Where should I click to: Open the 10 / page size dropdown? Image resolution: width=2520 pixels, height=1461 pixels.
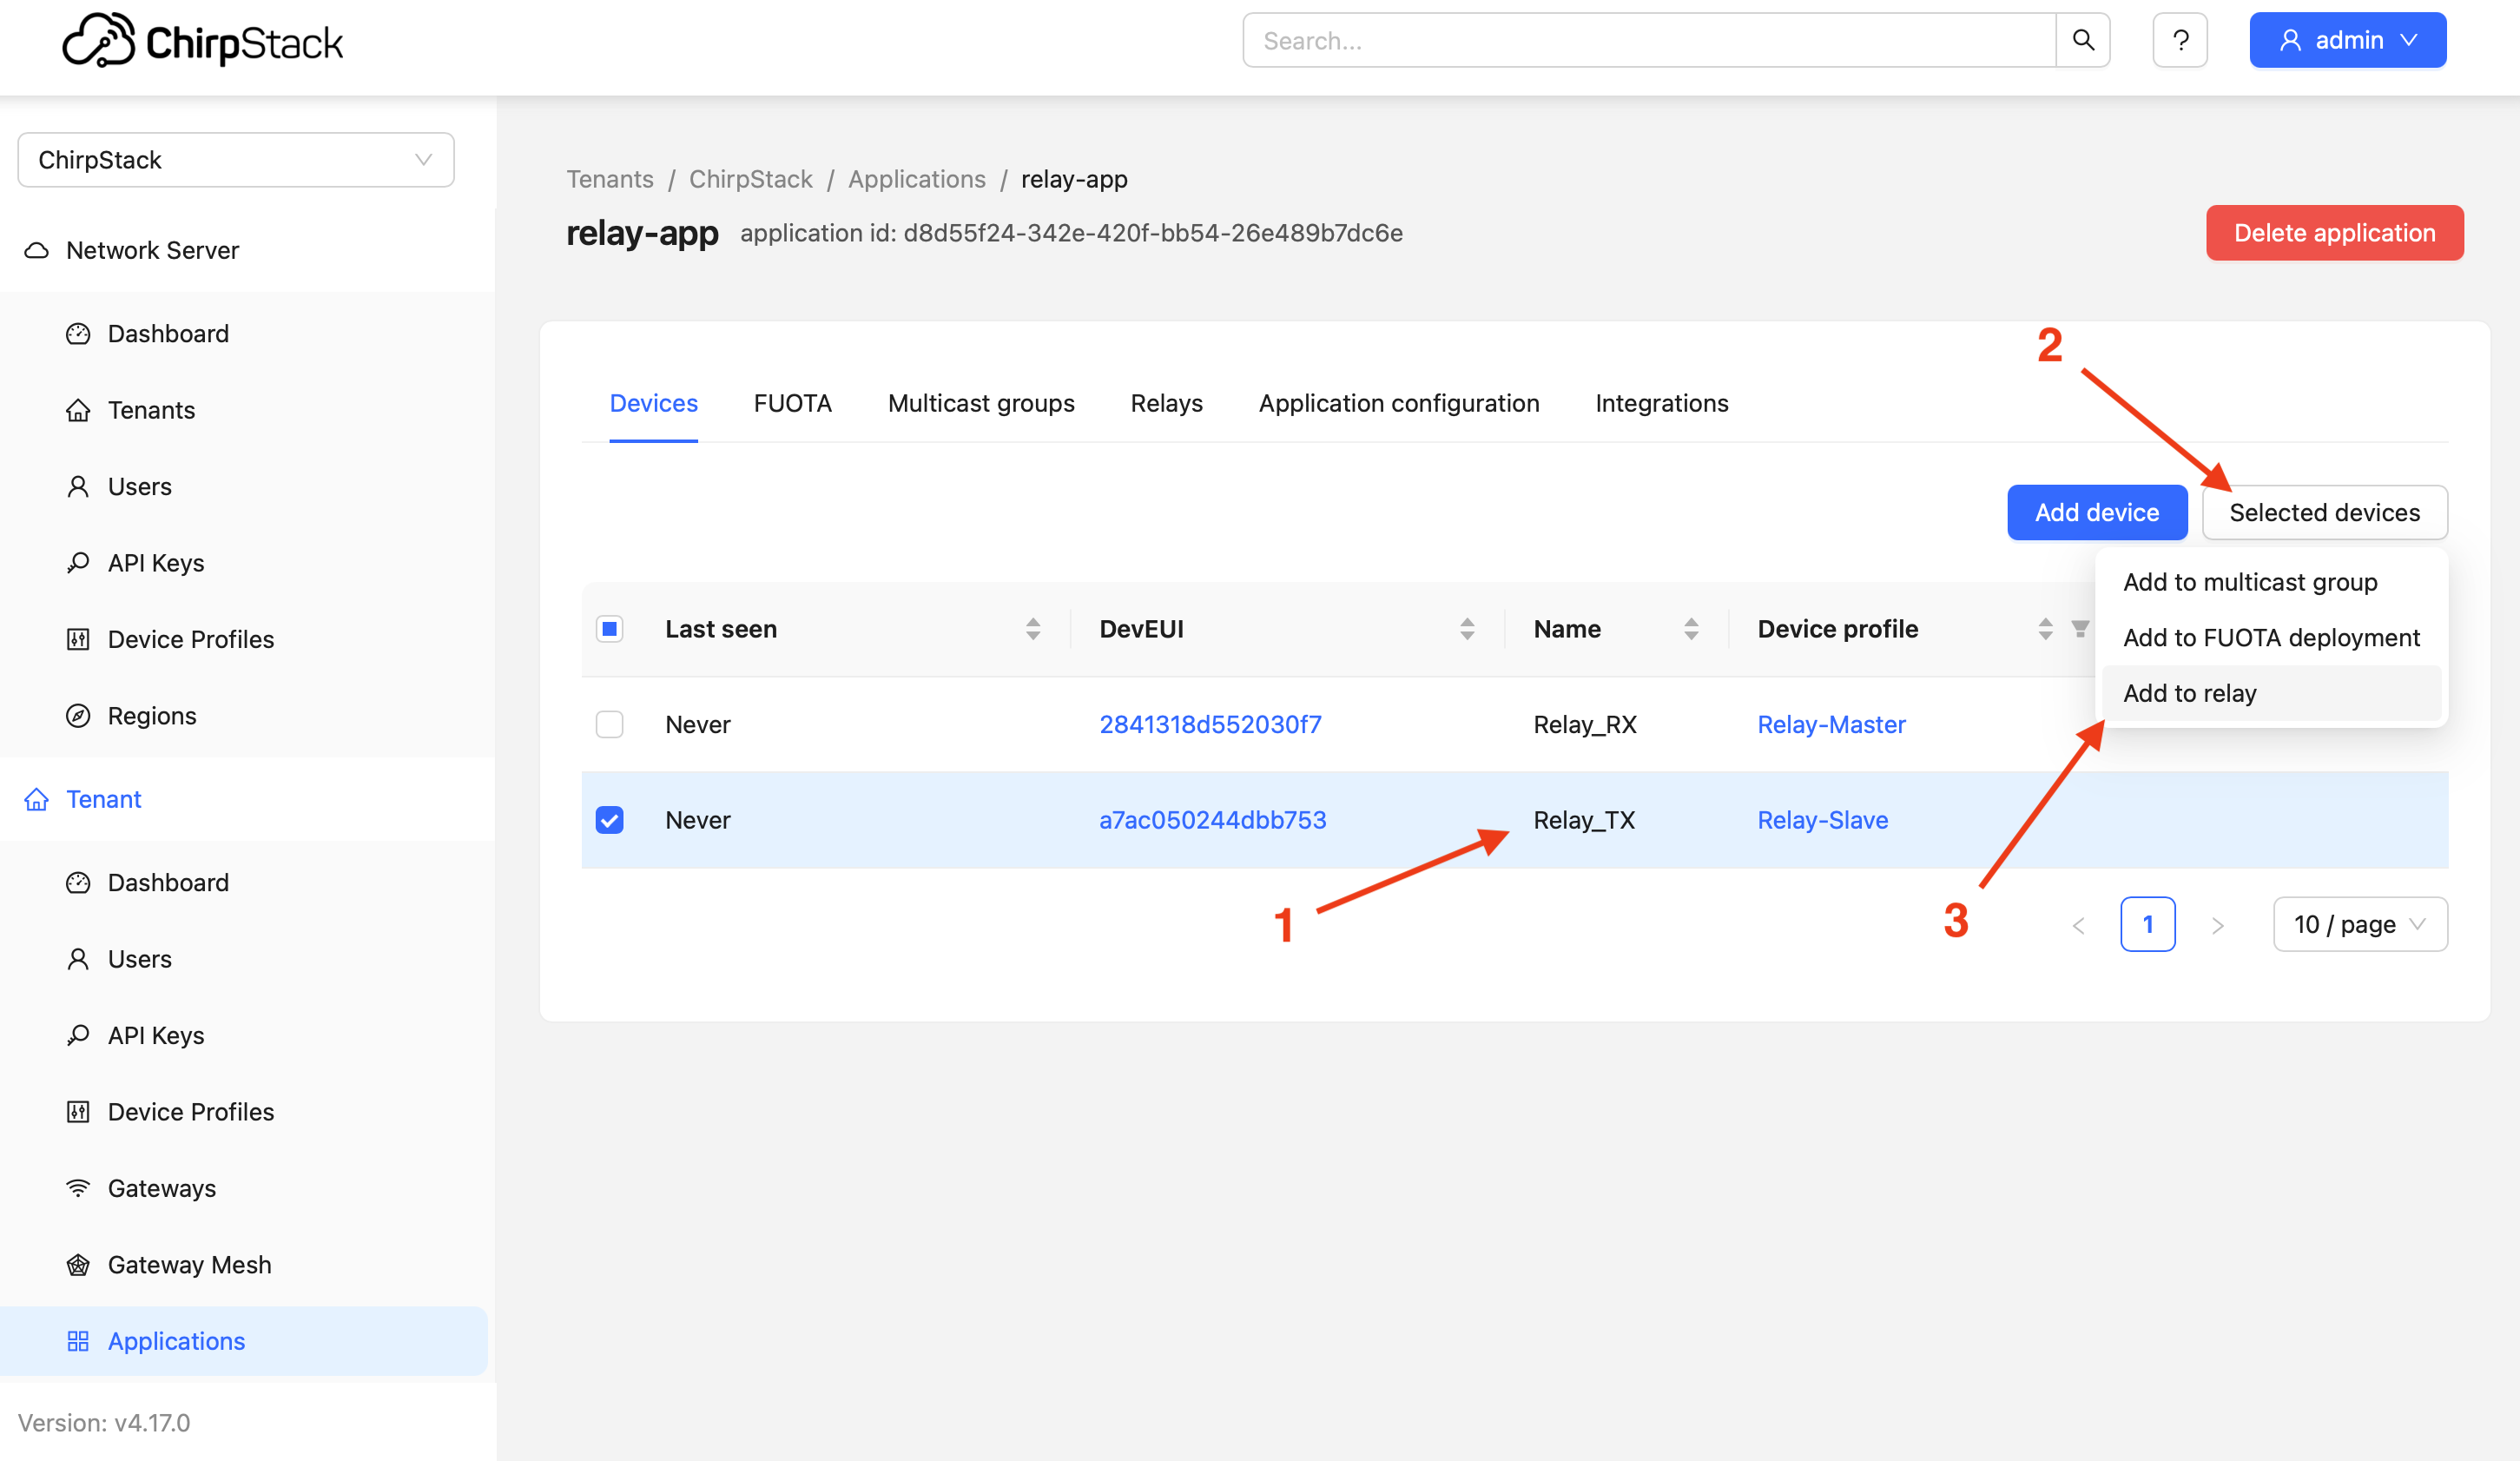coord(2359,924)
